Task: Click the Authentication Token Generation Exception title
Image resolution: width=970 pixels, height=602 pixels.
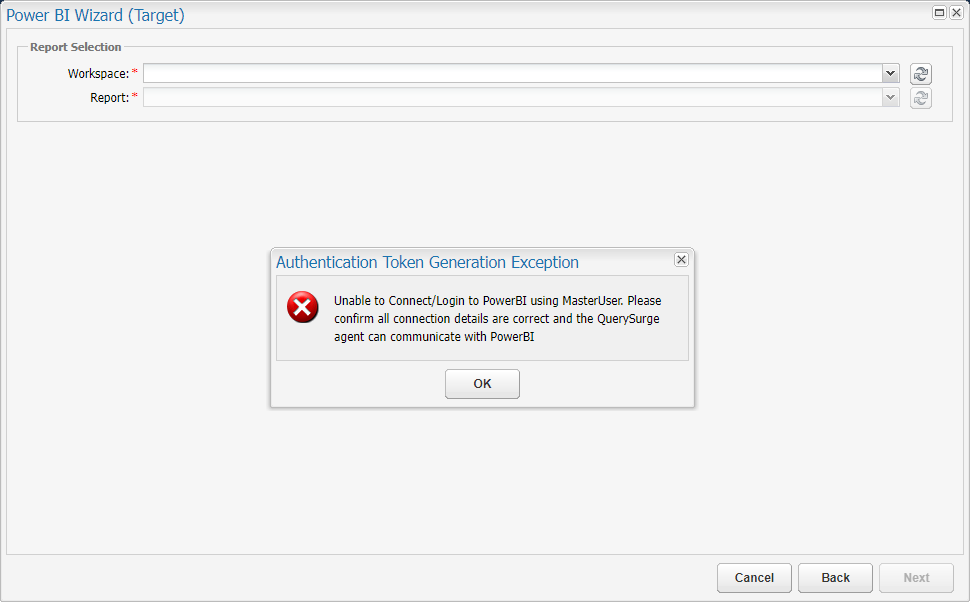Action: (427, 262)
